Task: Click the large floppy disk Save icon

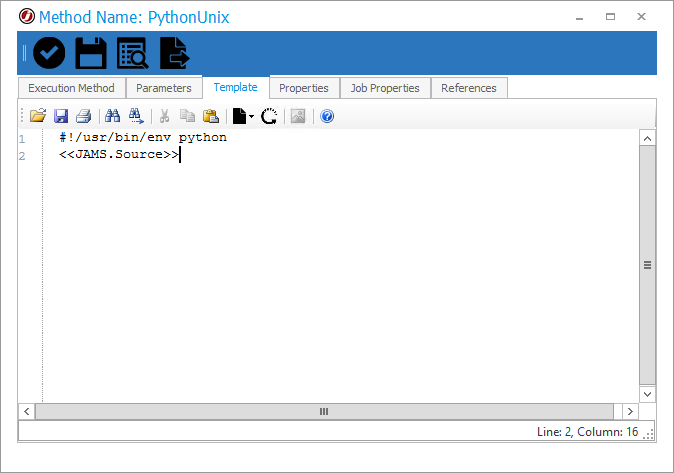Action: click(91, 53)
